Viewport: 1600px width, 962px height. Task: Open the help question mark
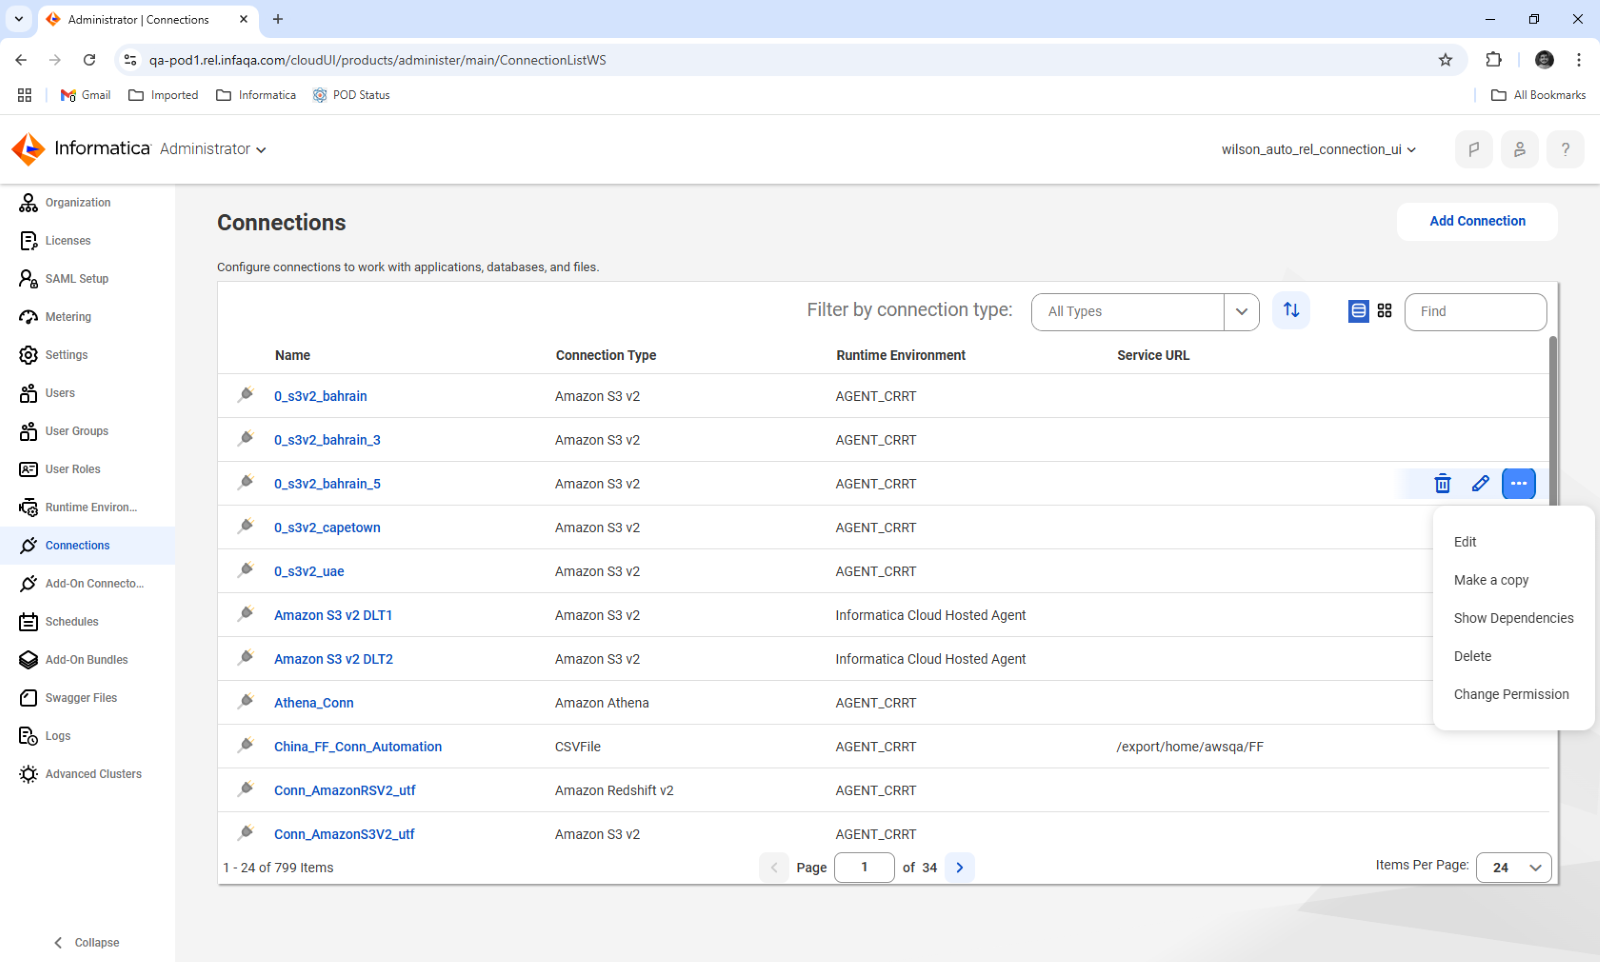[1566, 149]
